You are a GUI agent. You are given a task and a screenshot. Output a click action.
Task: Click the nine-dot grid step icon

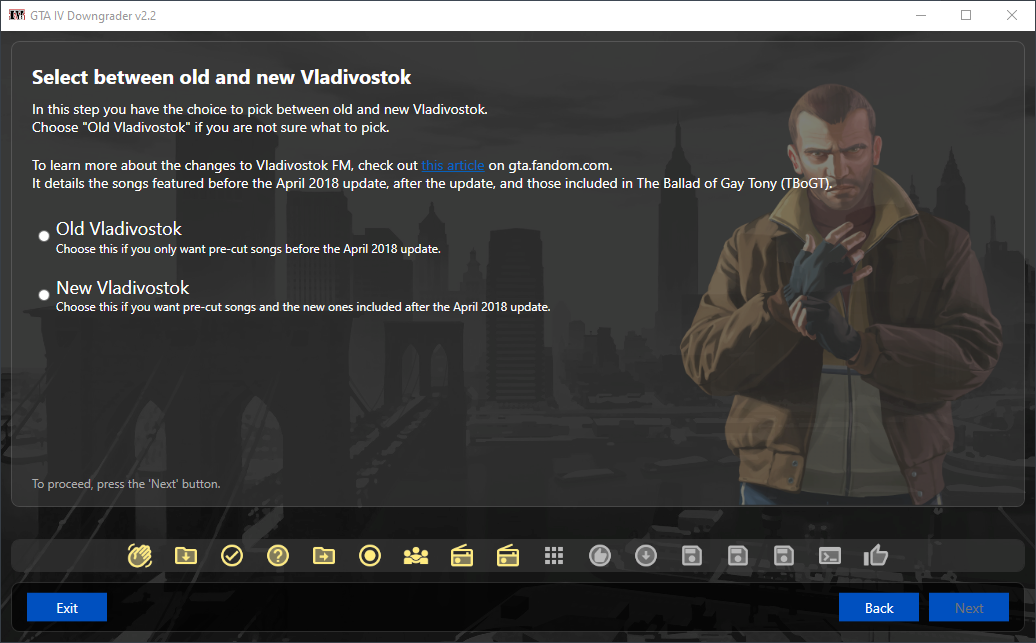pyautogui.click(x=554, y=556)
